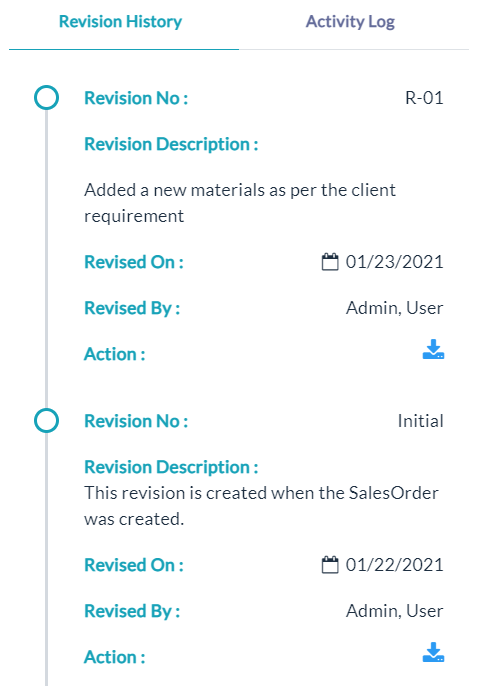Select the R-01 timeline circle marker
Screen dimensions: 483x695
click(x=47, y=98)
